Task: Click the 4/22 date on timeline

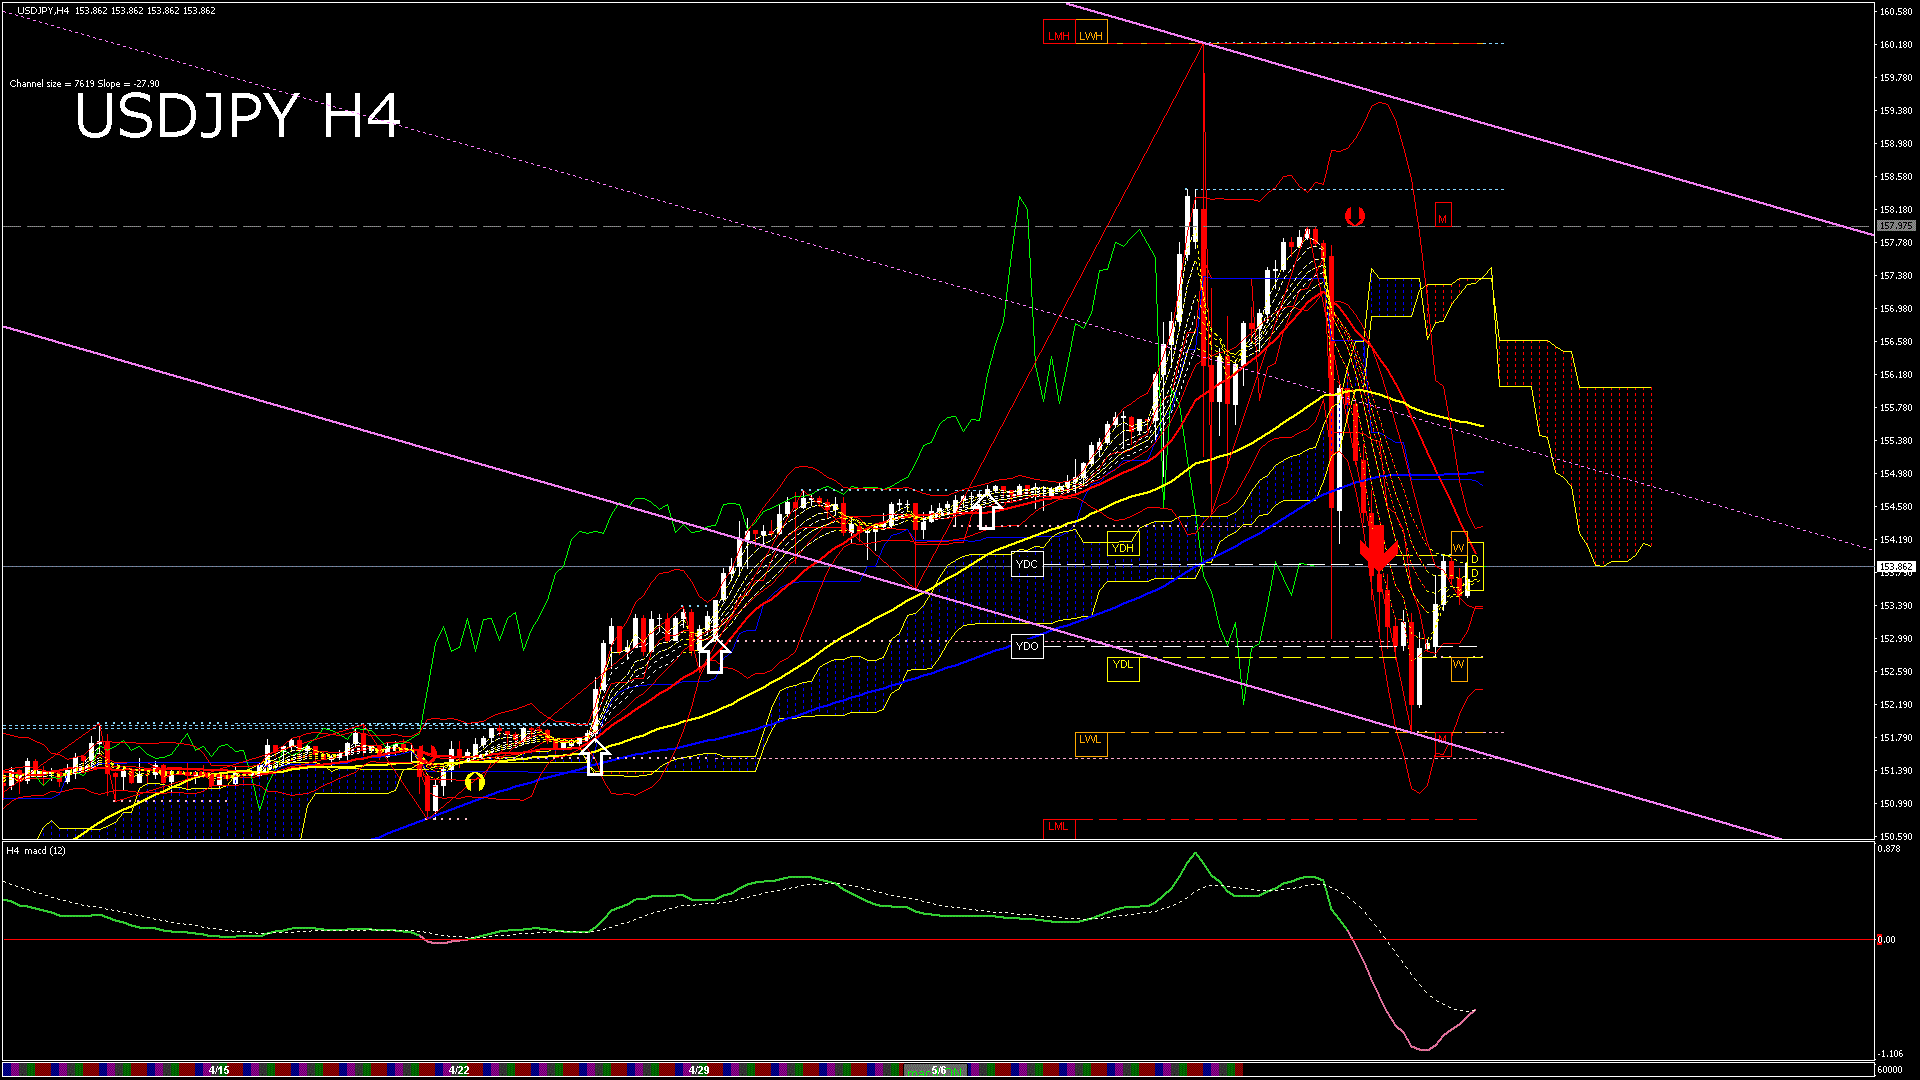Action: coord(459,1070)
